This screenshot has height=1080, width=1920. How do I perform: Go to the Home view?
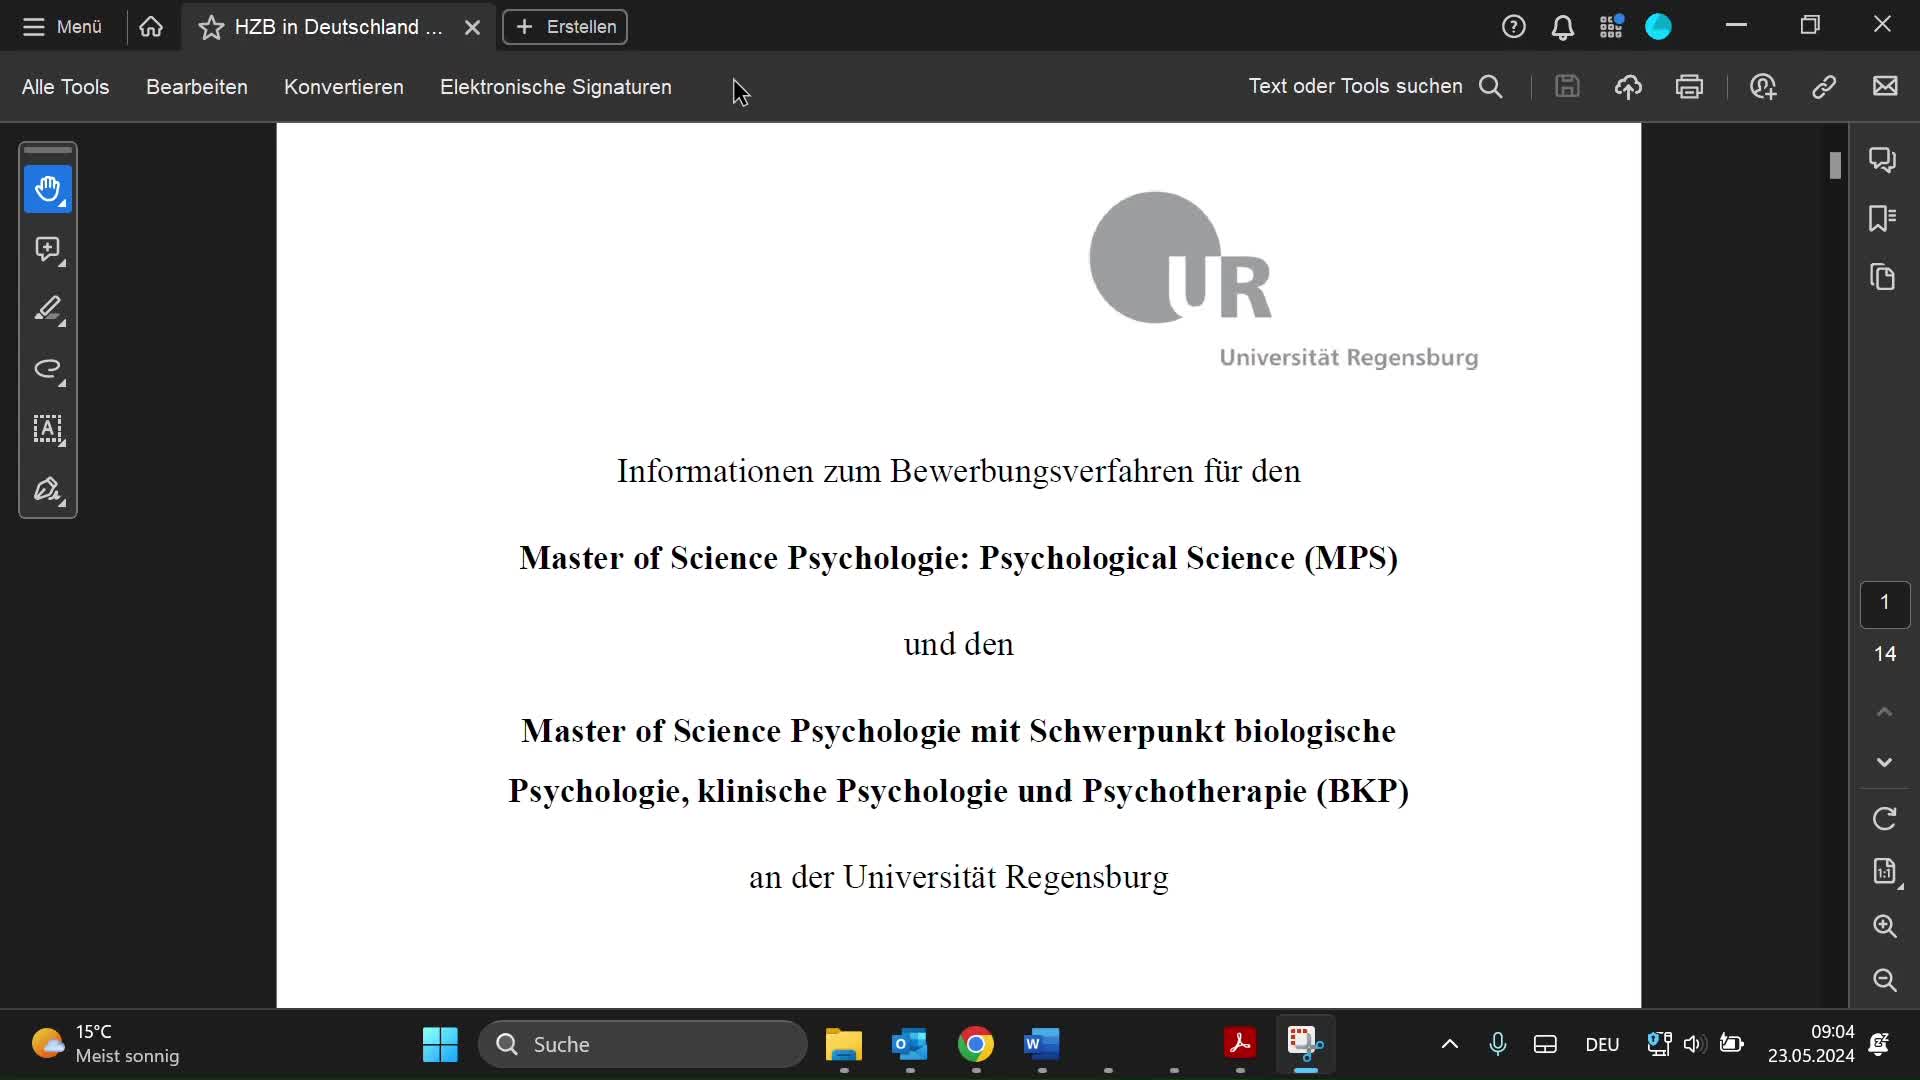[151, 27]
